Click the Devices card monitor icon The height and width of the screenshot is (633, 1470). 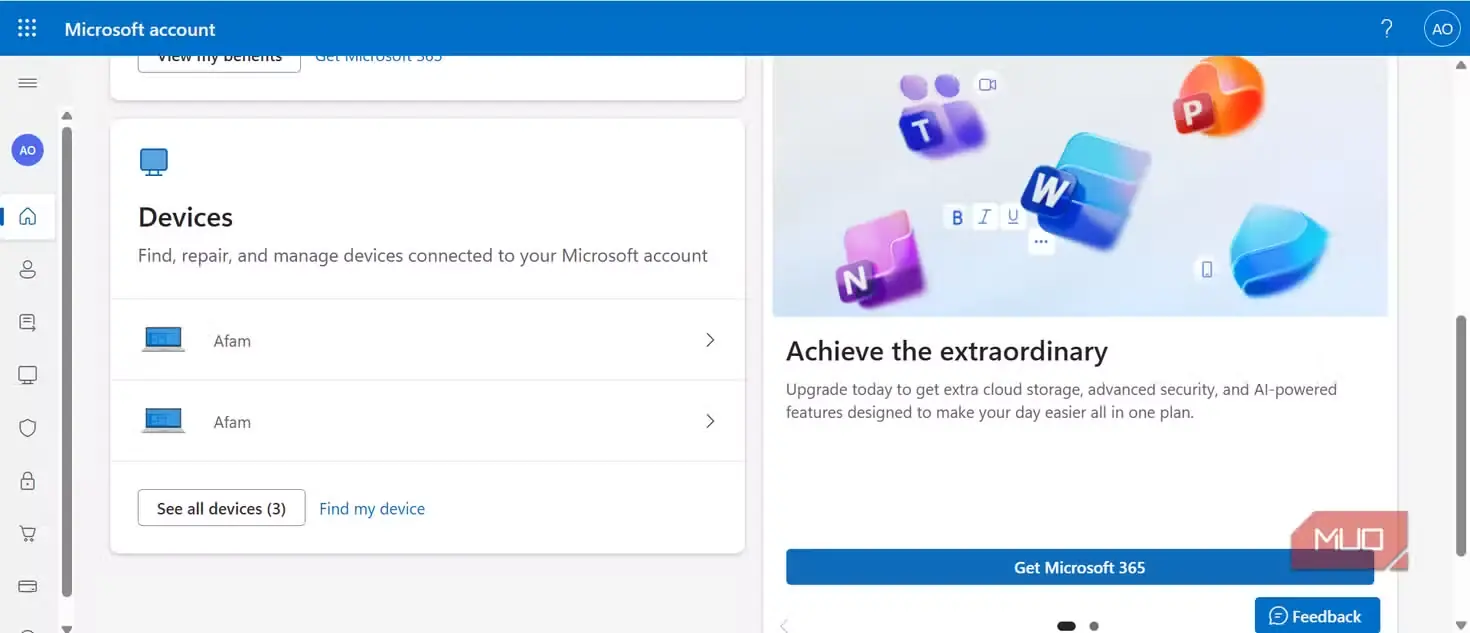pyautogui.click(x=154, y=162)
